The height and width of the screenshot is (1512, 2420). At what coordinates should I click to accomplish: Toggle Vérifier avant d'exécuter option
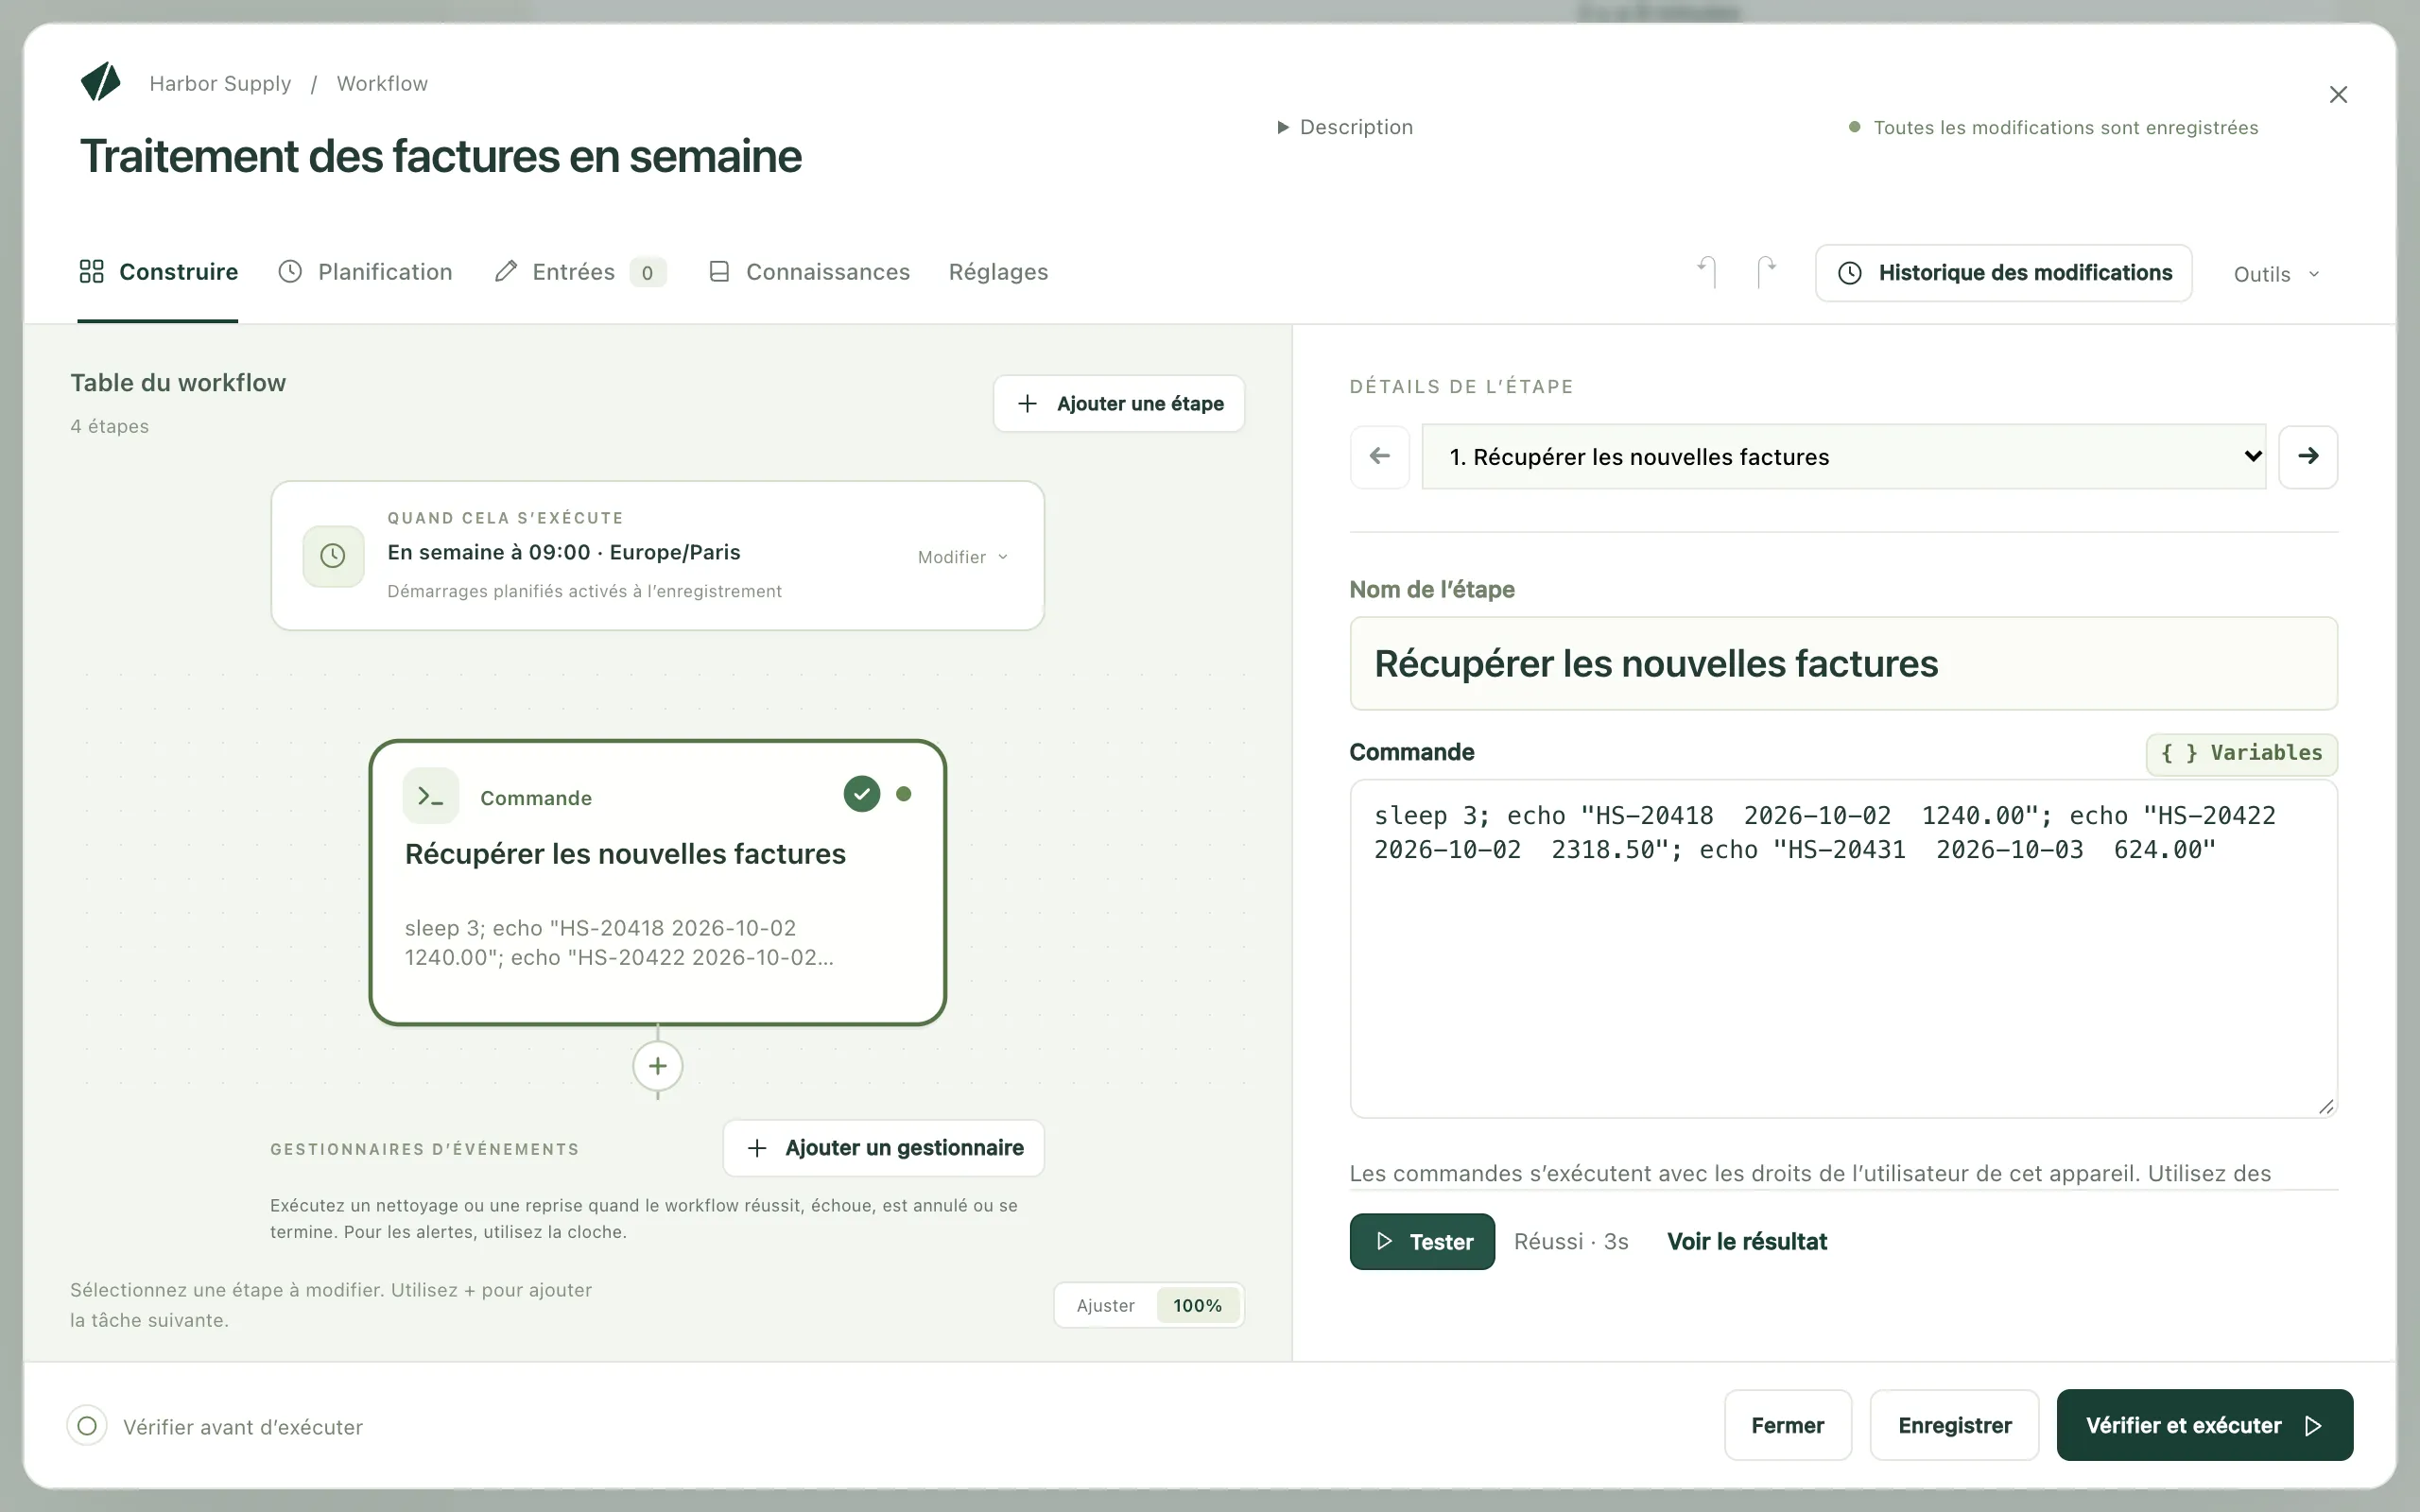87,1426
